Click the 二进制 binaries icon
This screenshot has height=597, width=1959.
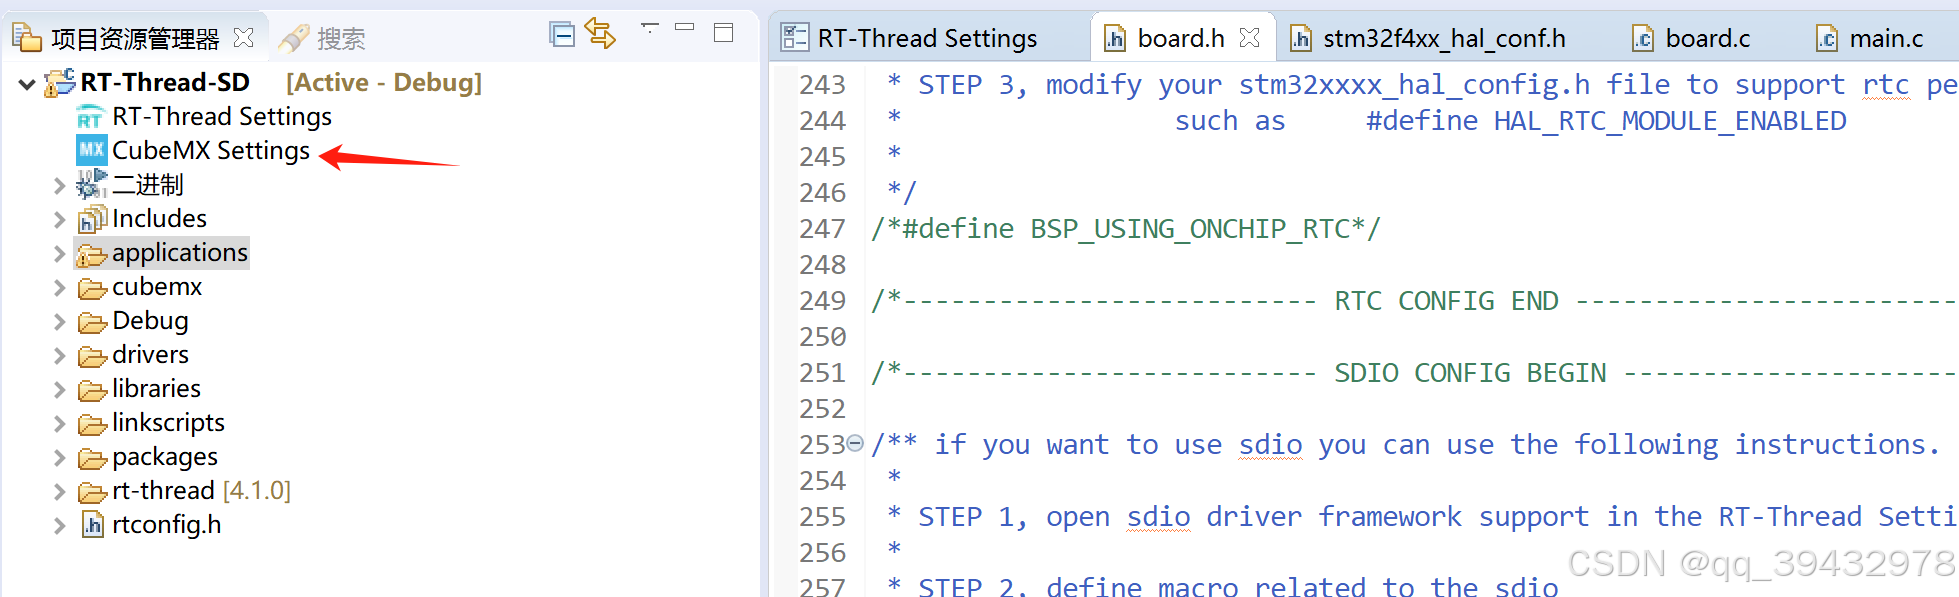click(x=91, y=184)
